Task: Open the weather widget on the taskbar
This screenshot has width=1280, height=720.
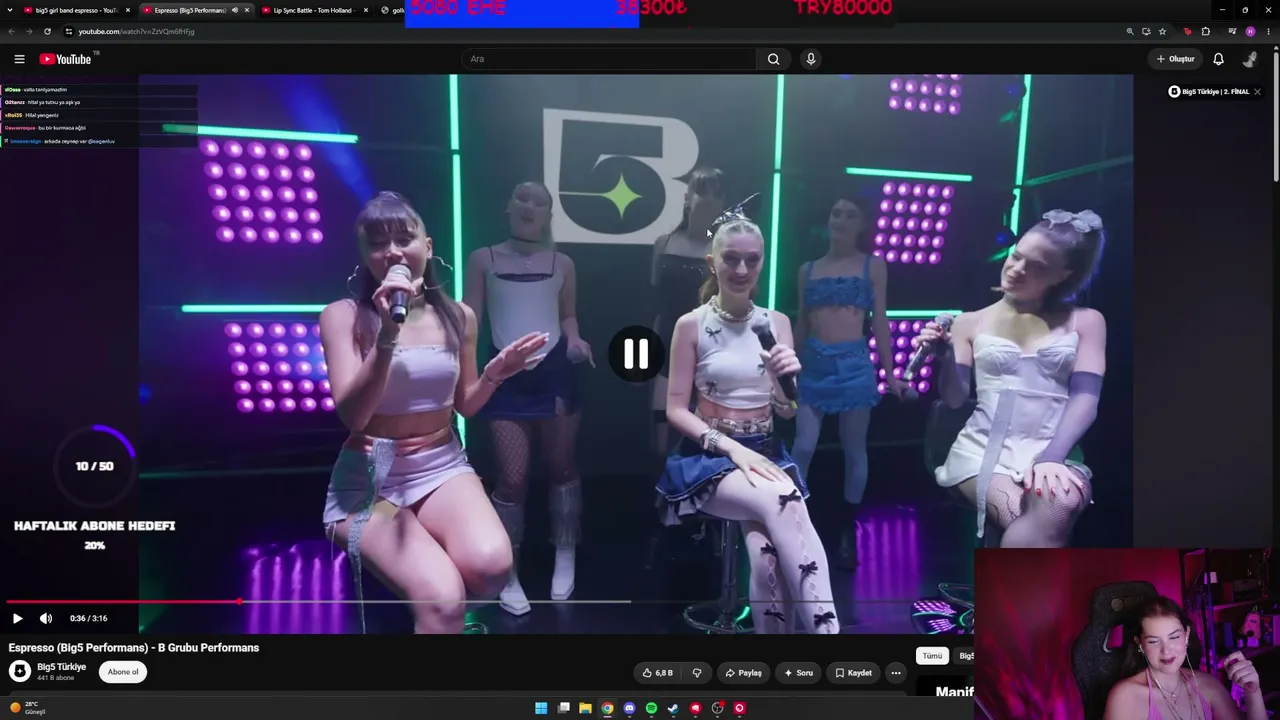Action: tap(28, 708)
